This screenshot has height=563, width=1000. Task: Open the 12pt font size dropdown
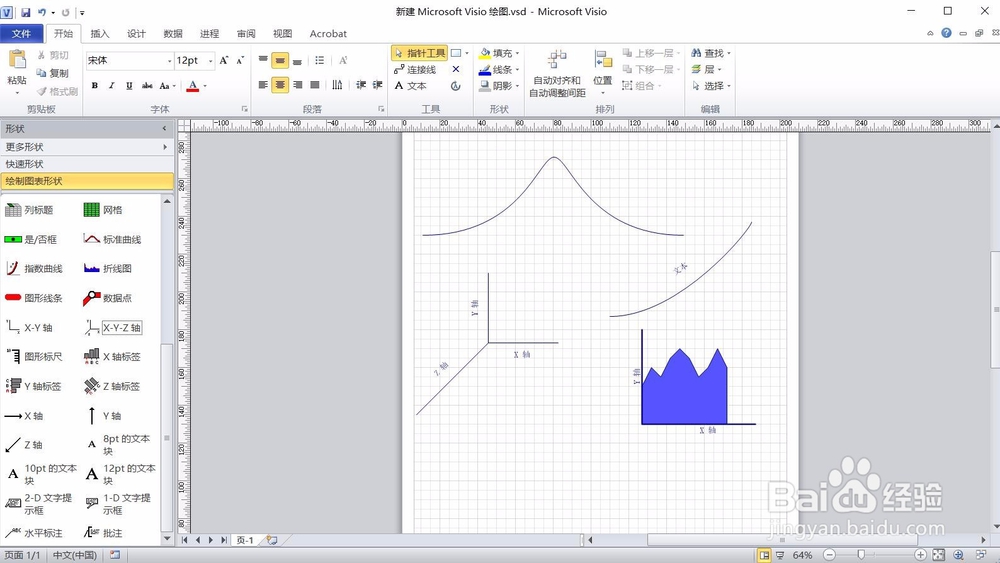(210, 61)
